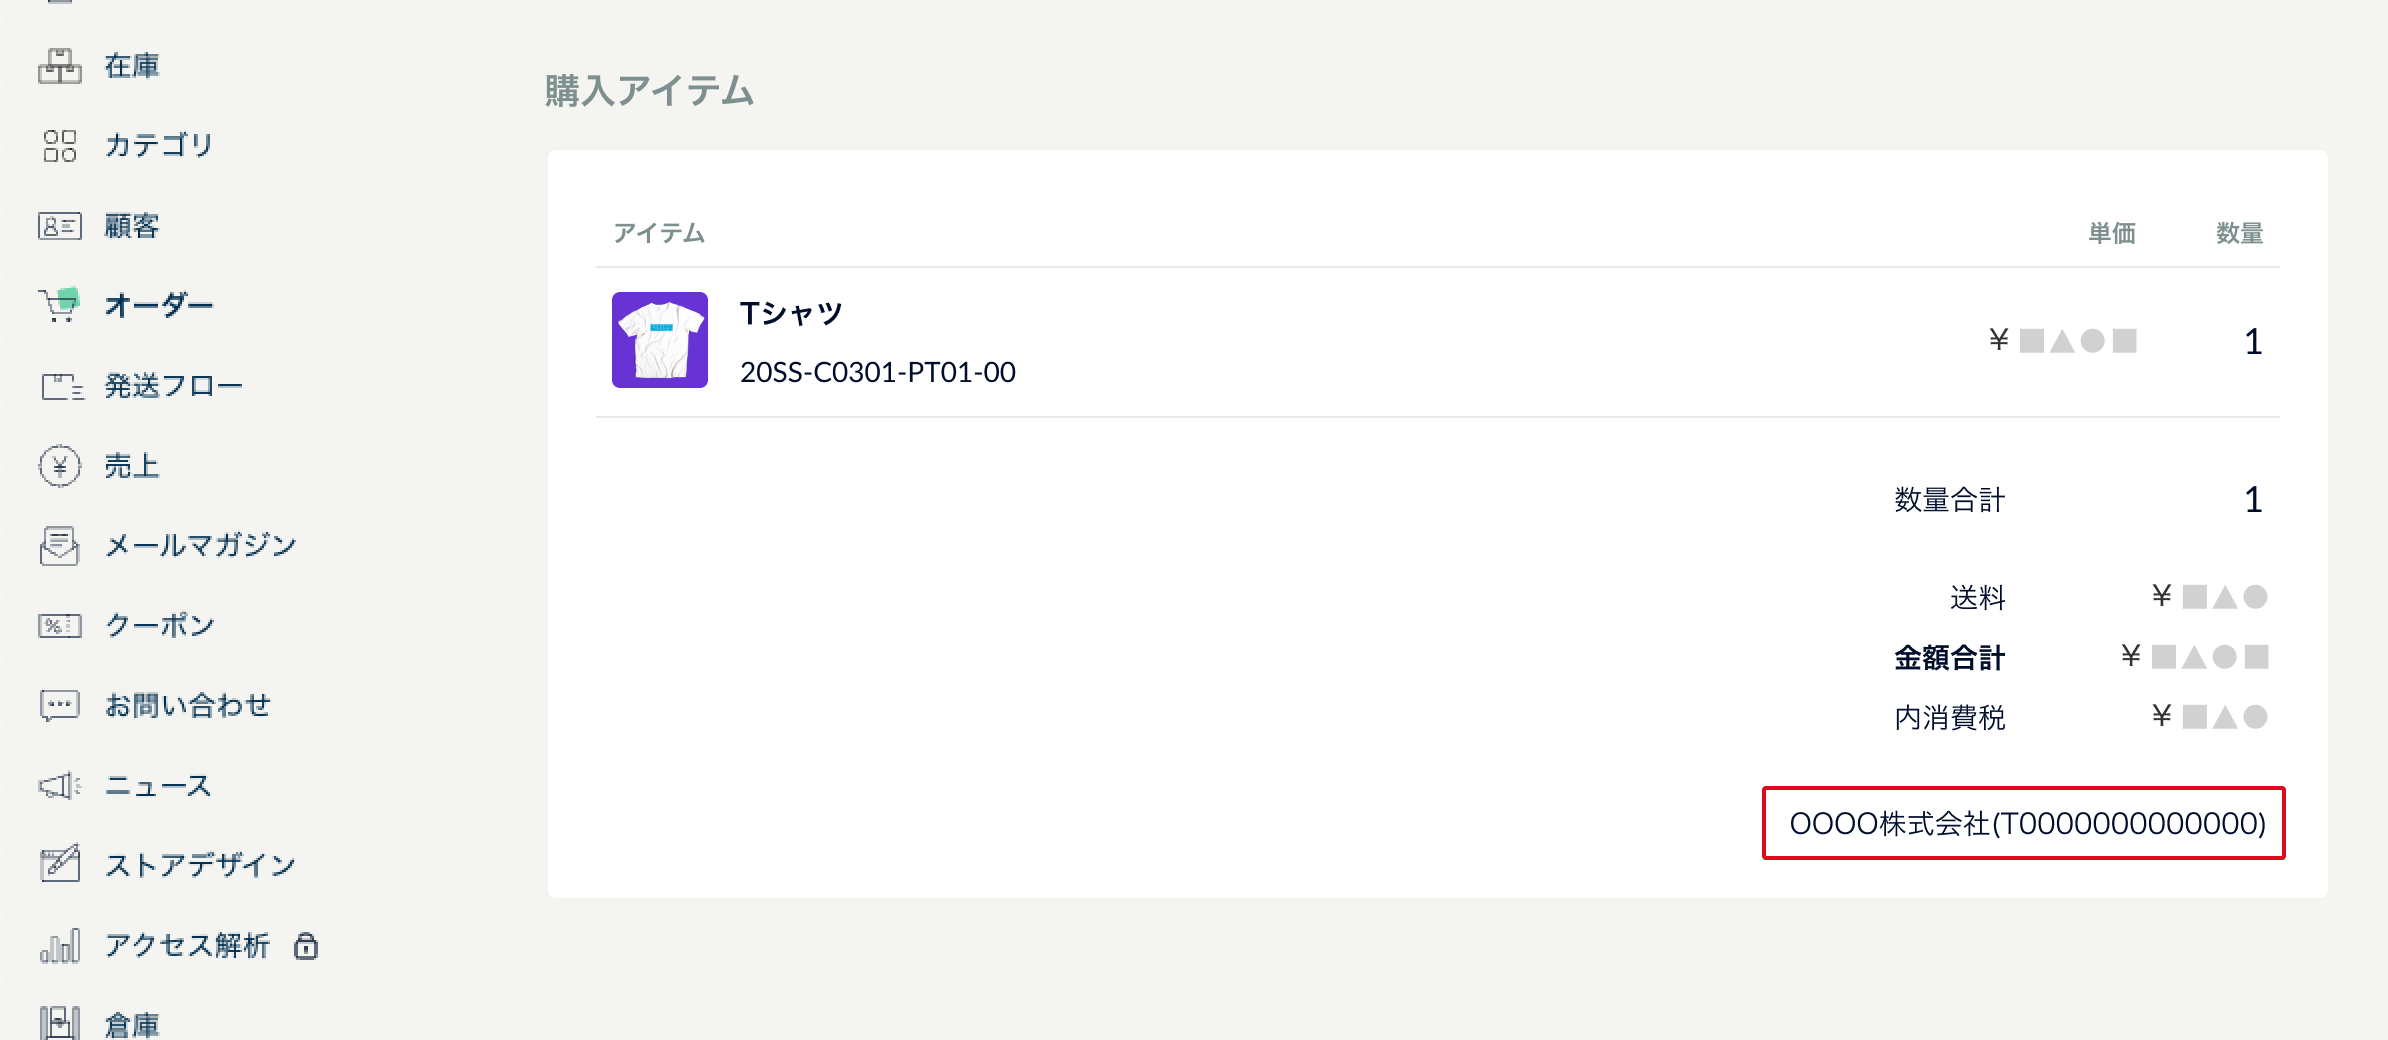Click the ストアデザイン pencil icon
The width and height of the screenshot is (2388, 1040).
coord(60,864)
